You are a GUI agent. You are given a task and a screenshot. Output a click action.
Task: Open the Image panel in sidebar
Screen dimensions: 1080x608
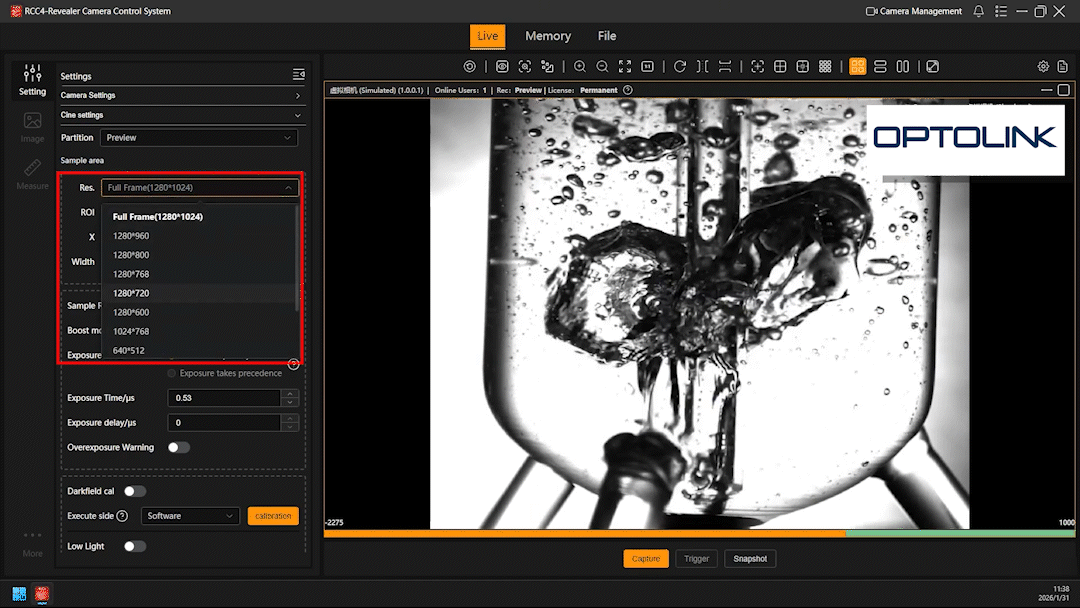[x=32, y=127]
